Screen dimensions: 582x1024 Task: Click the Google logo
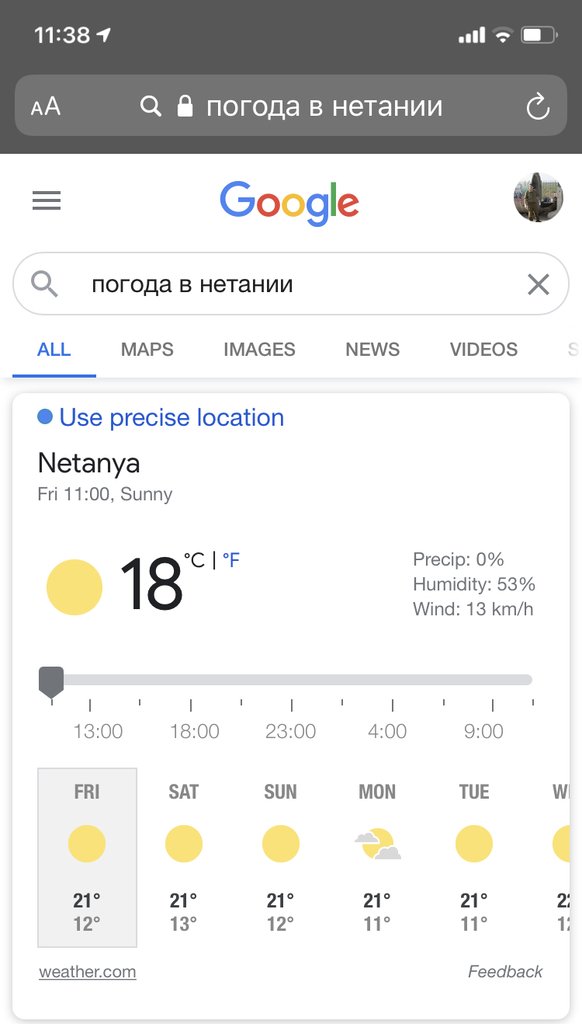pyautogui.click(x=289, y=202)
